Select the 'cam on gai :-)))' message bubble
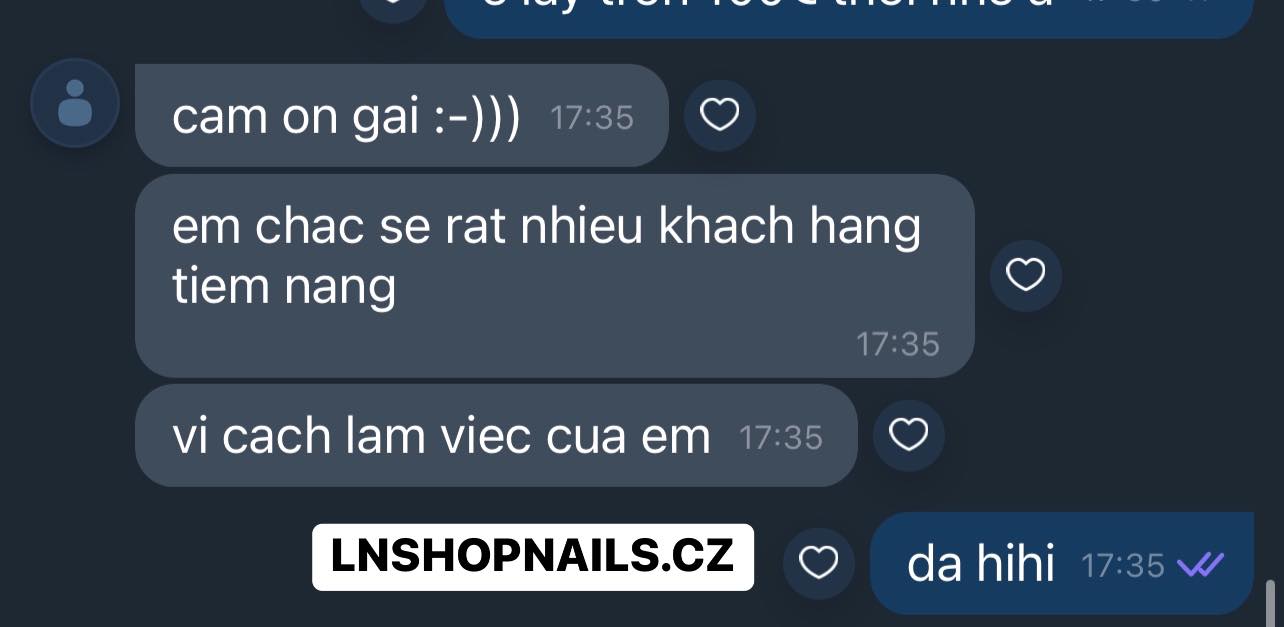This screenshot has width=1284, height=627. [x=401, y=116]
